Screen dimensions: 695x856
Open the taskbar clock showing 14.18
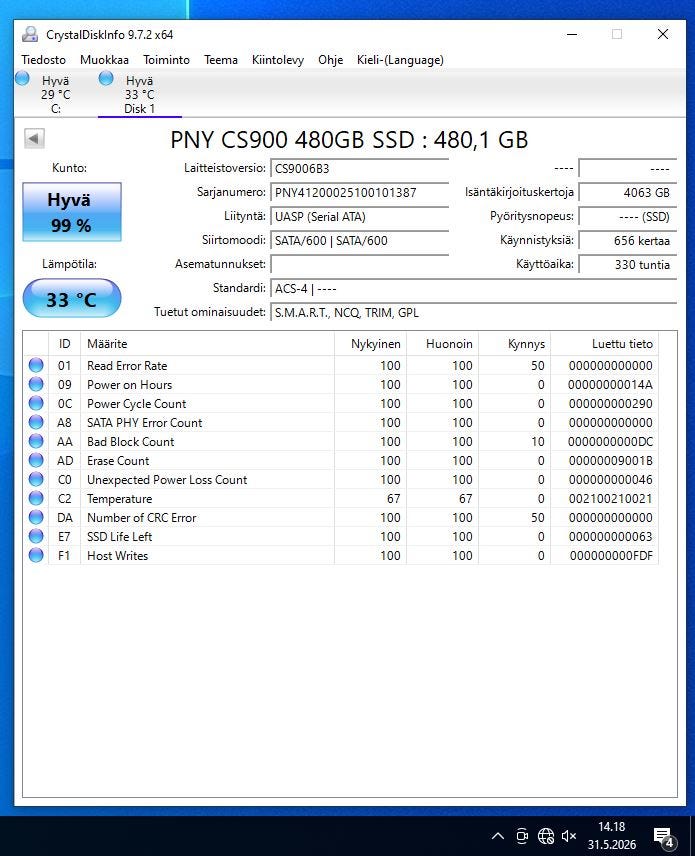click(x=611, y=835)
